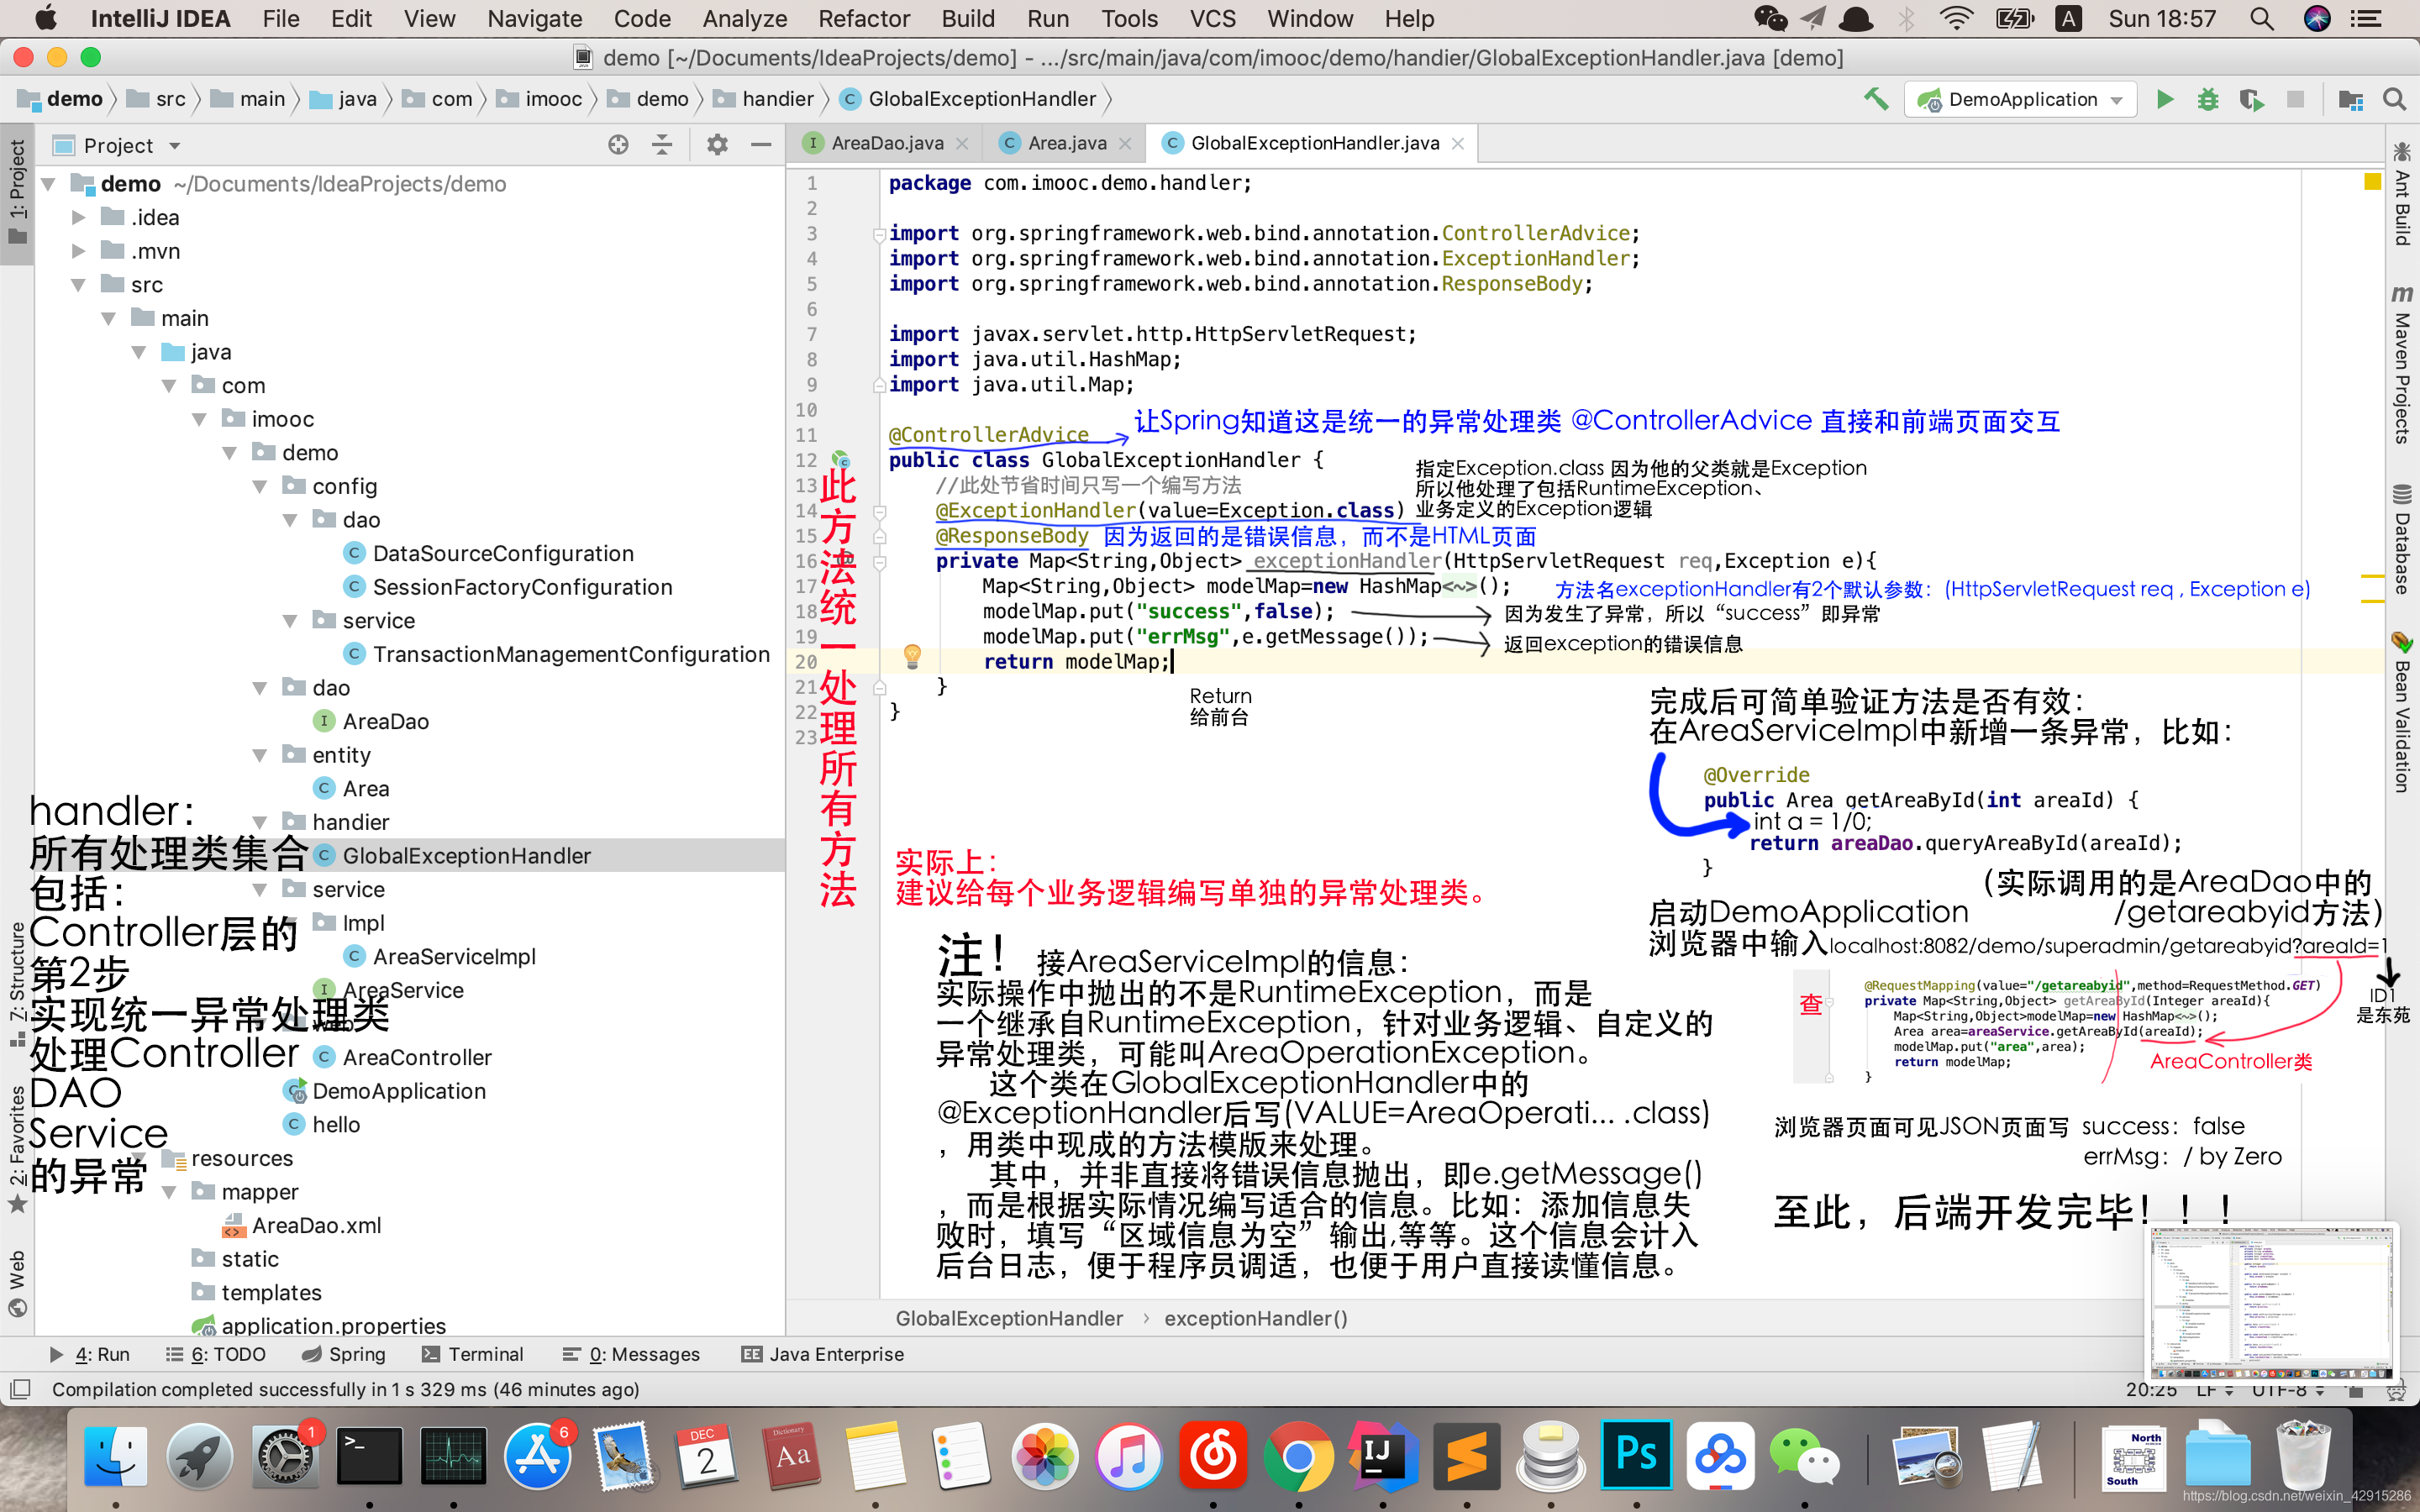This screenshot has height=1512, width=2420.
Task: Open Photoshop from the Dock
Action: pyautogui.click(x=1636, y=1456)
